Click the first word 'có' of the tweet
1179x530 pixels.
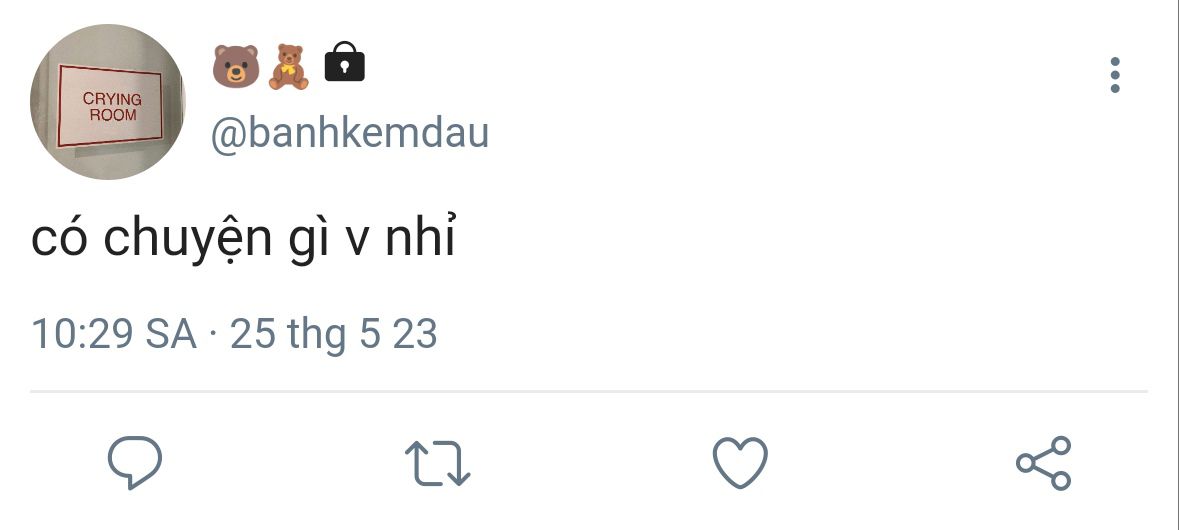(x=59, y=238)
